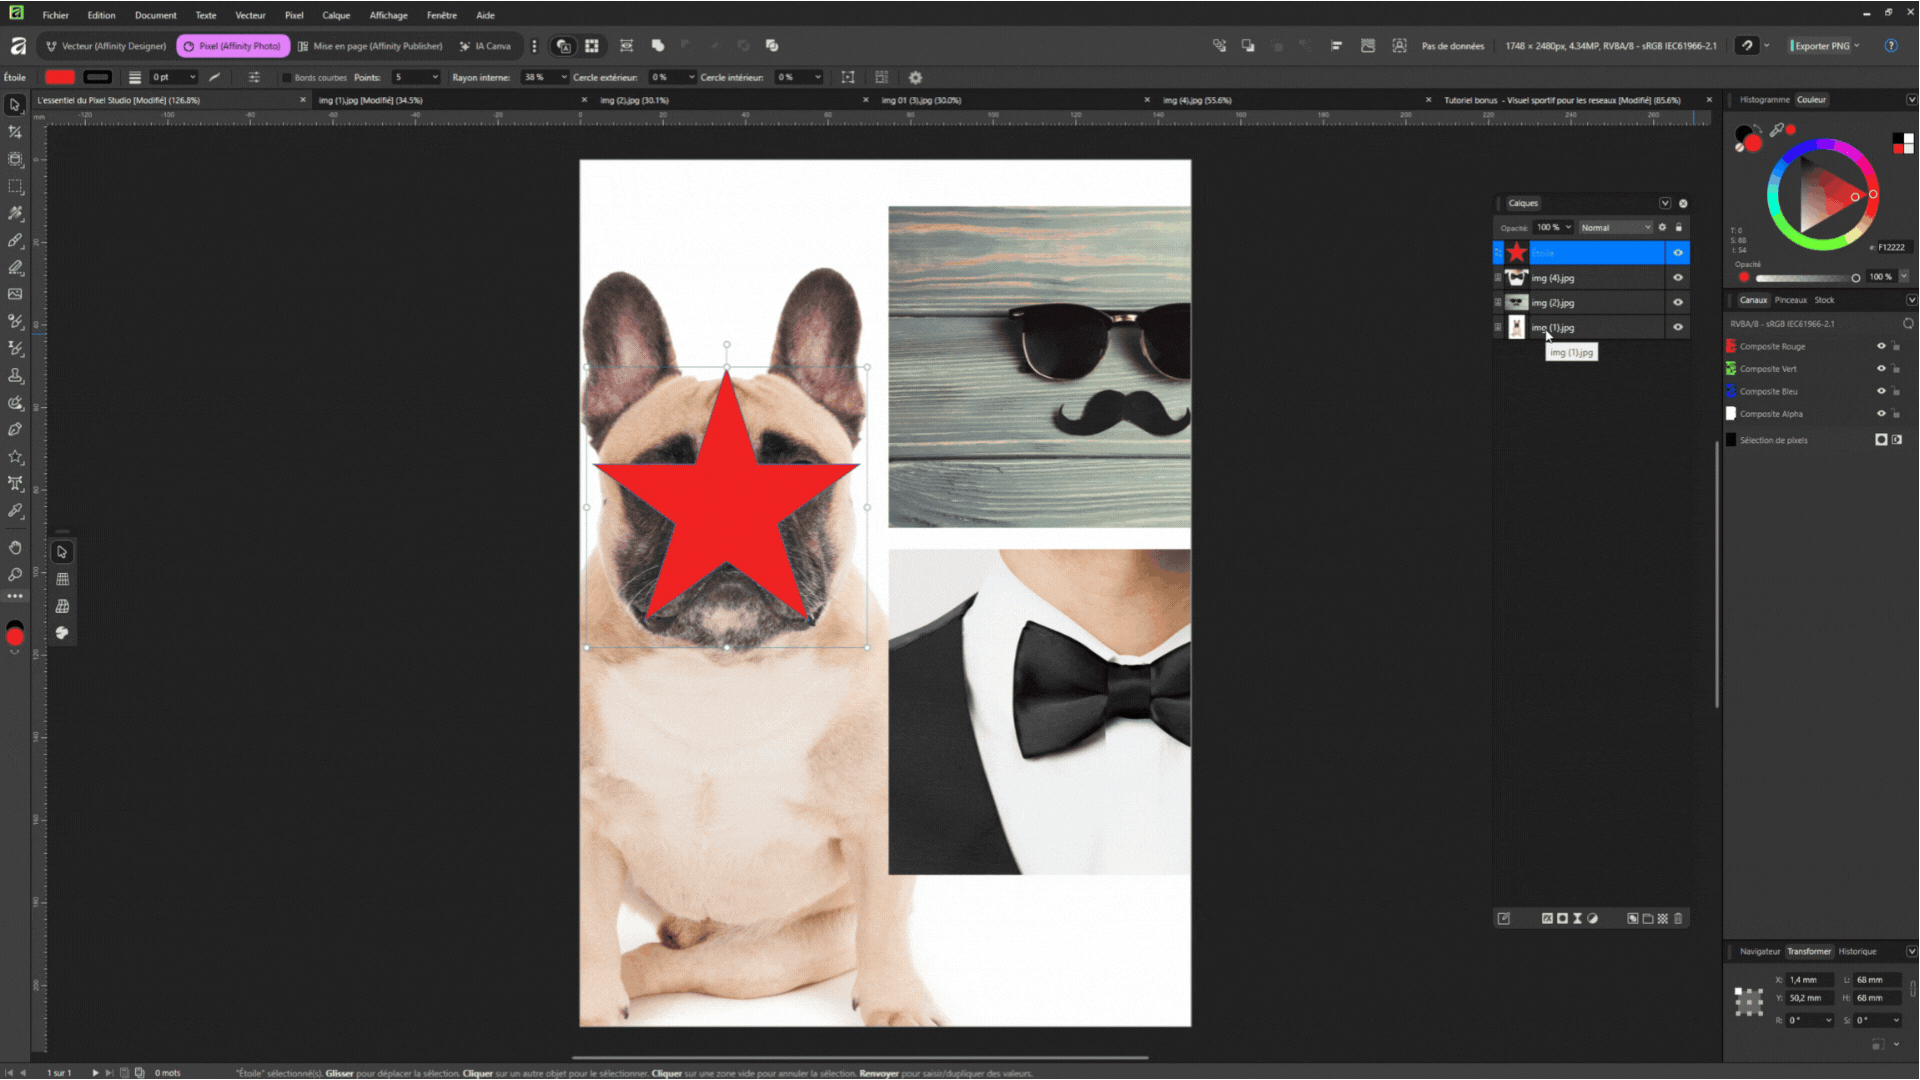Hide the img (4).jpg layer
This screenshot has height=1080, width=1920.
(1678, 278)
